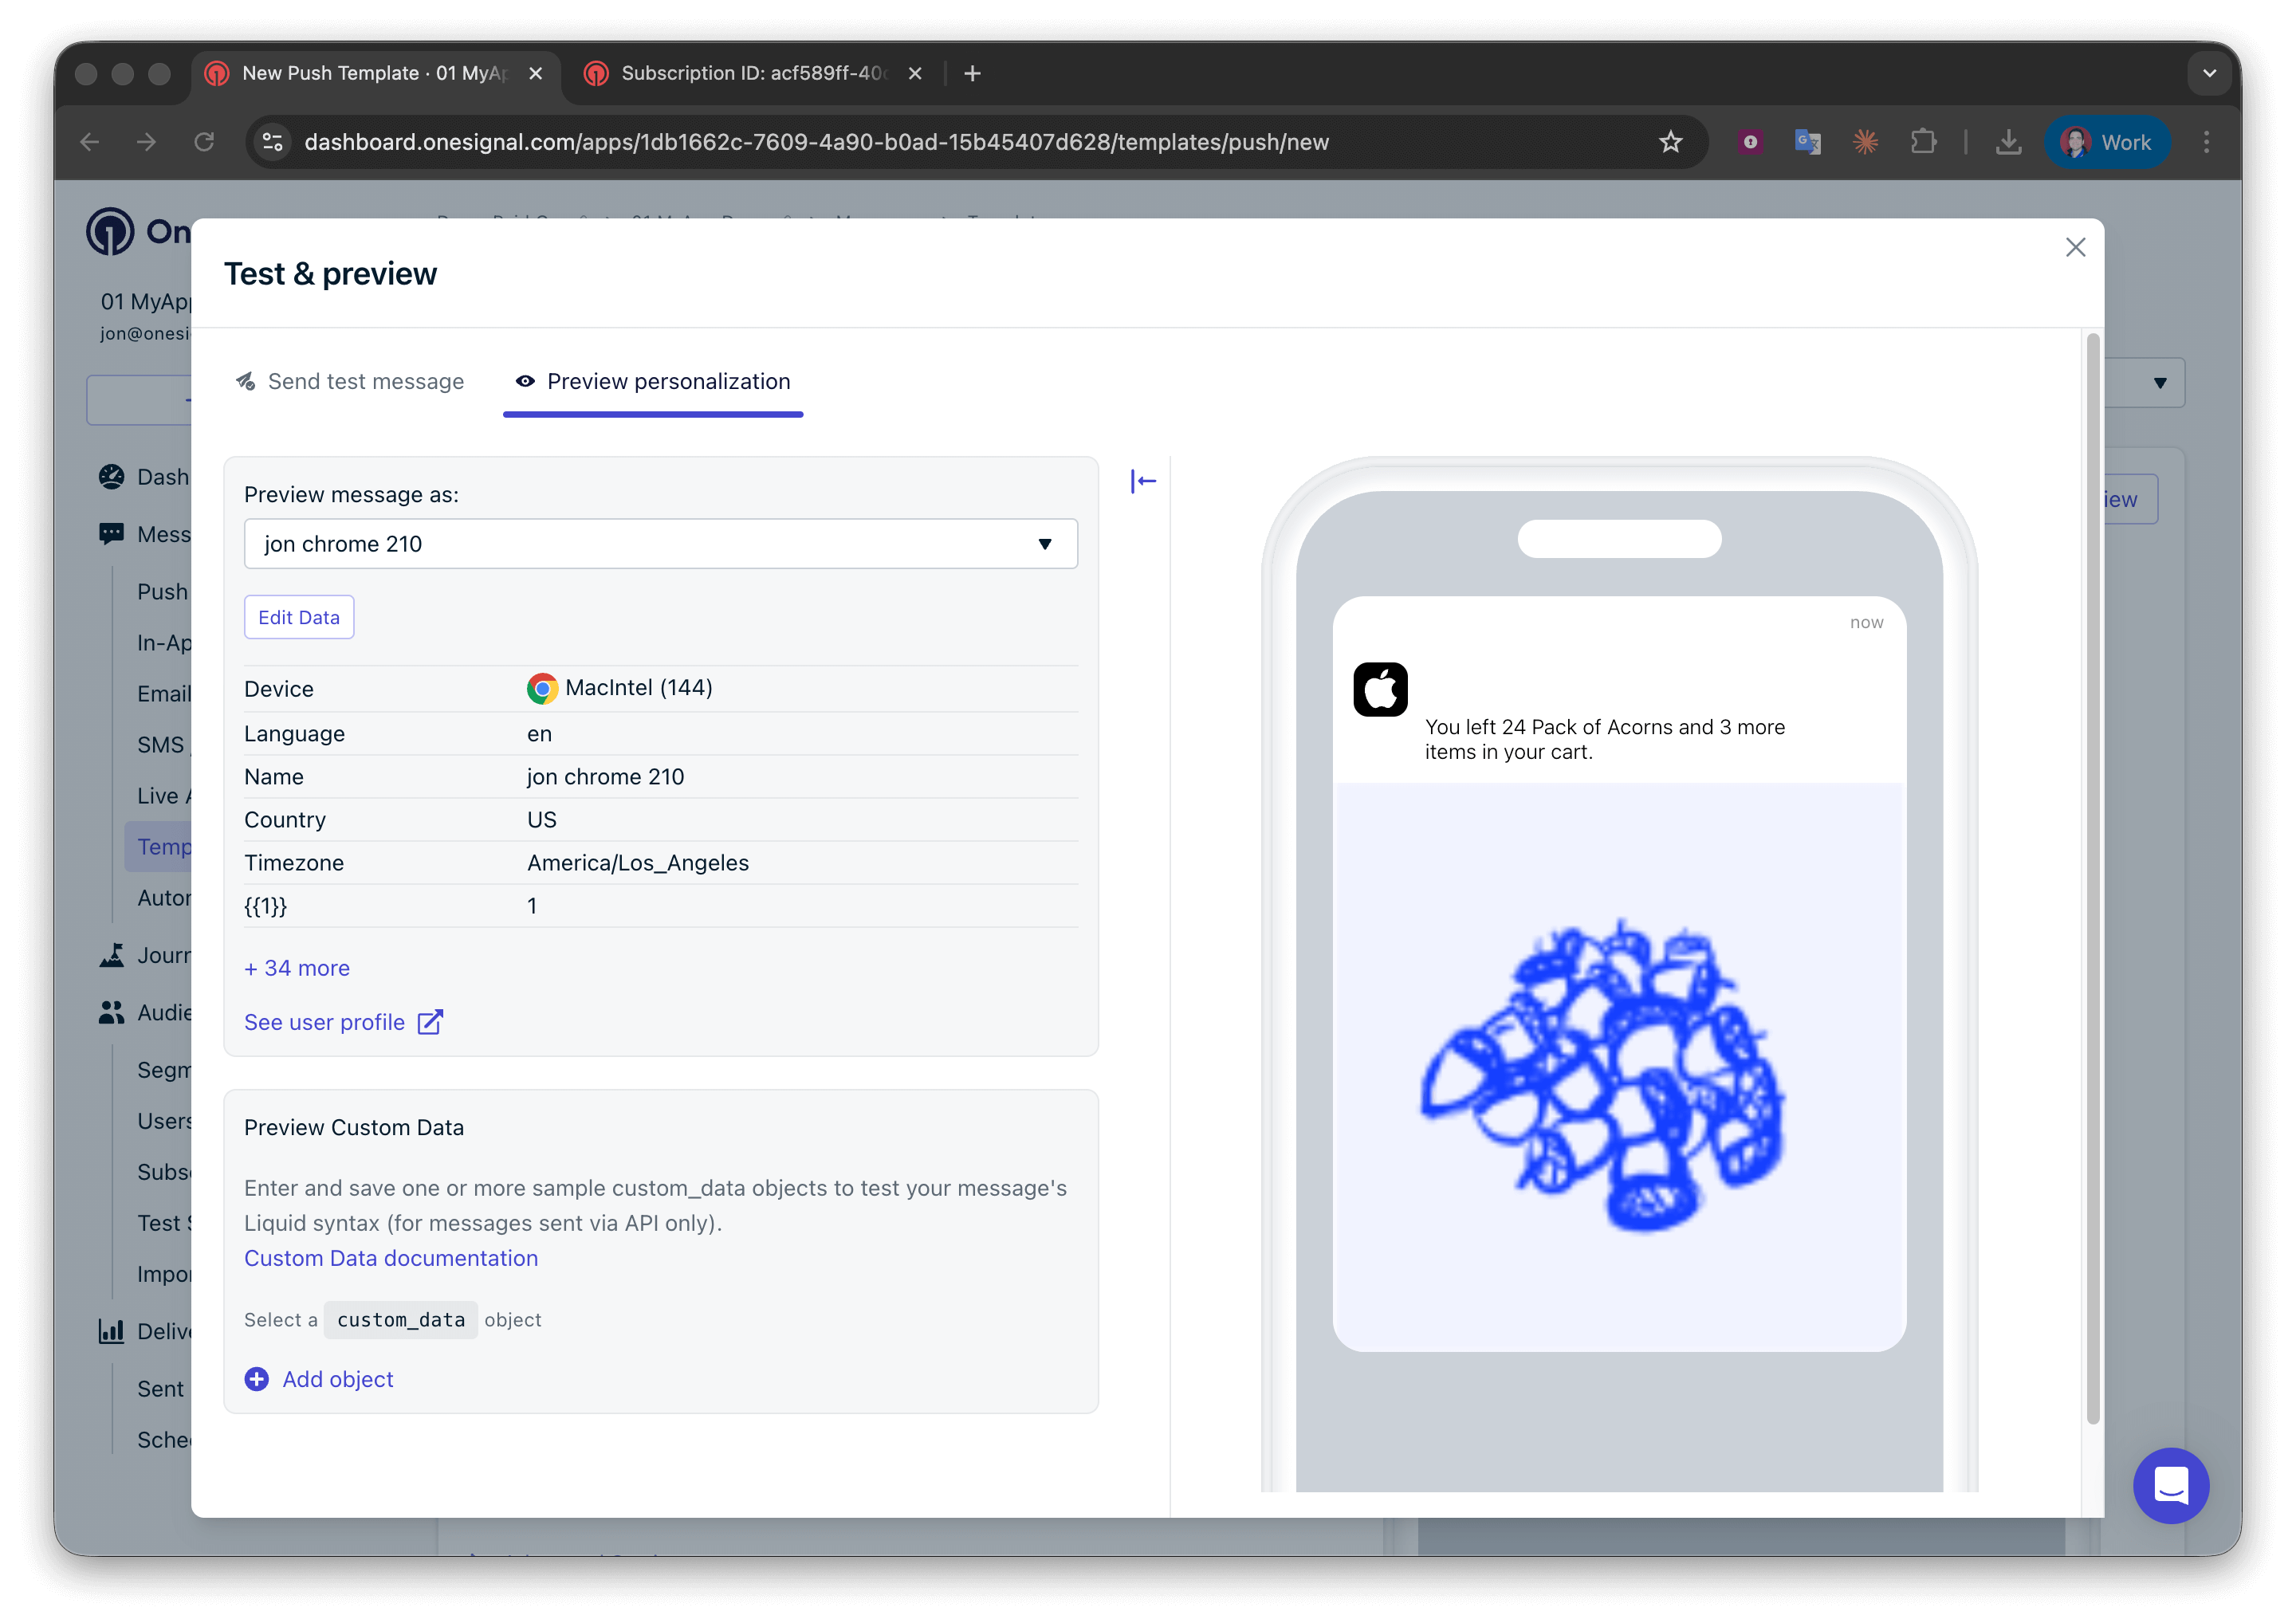Click the collapse panel arrow icon
The height and width of the screenshot is (1623, 2296).
click(1143, 481)
